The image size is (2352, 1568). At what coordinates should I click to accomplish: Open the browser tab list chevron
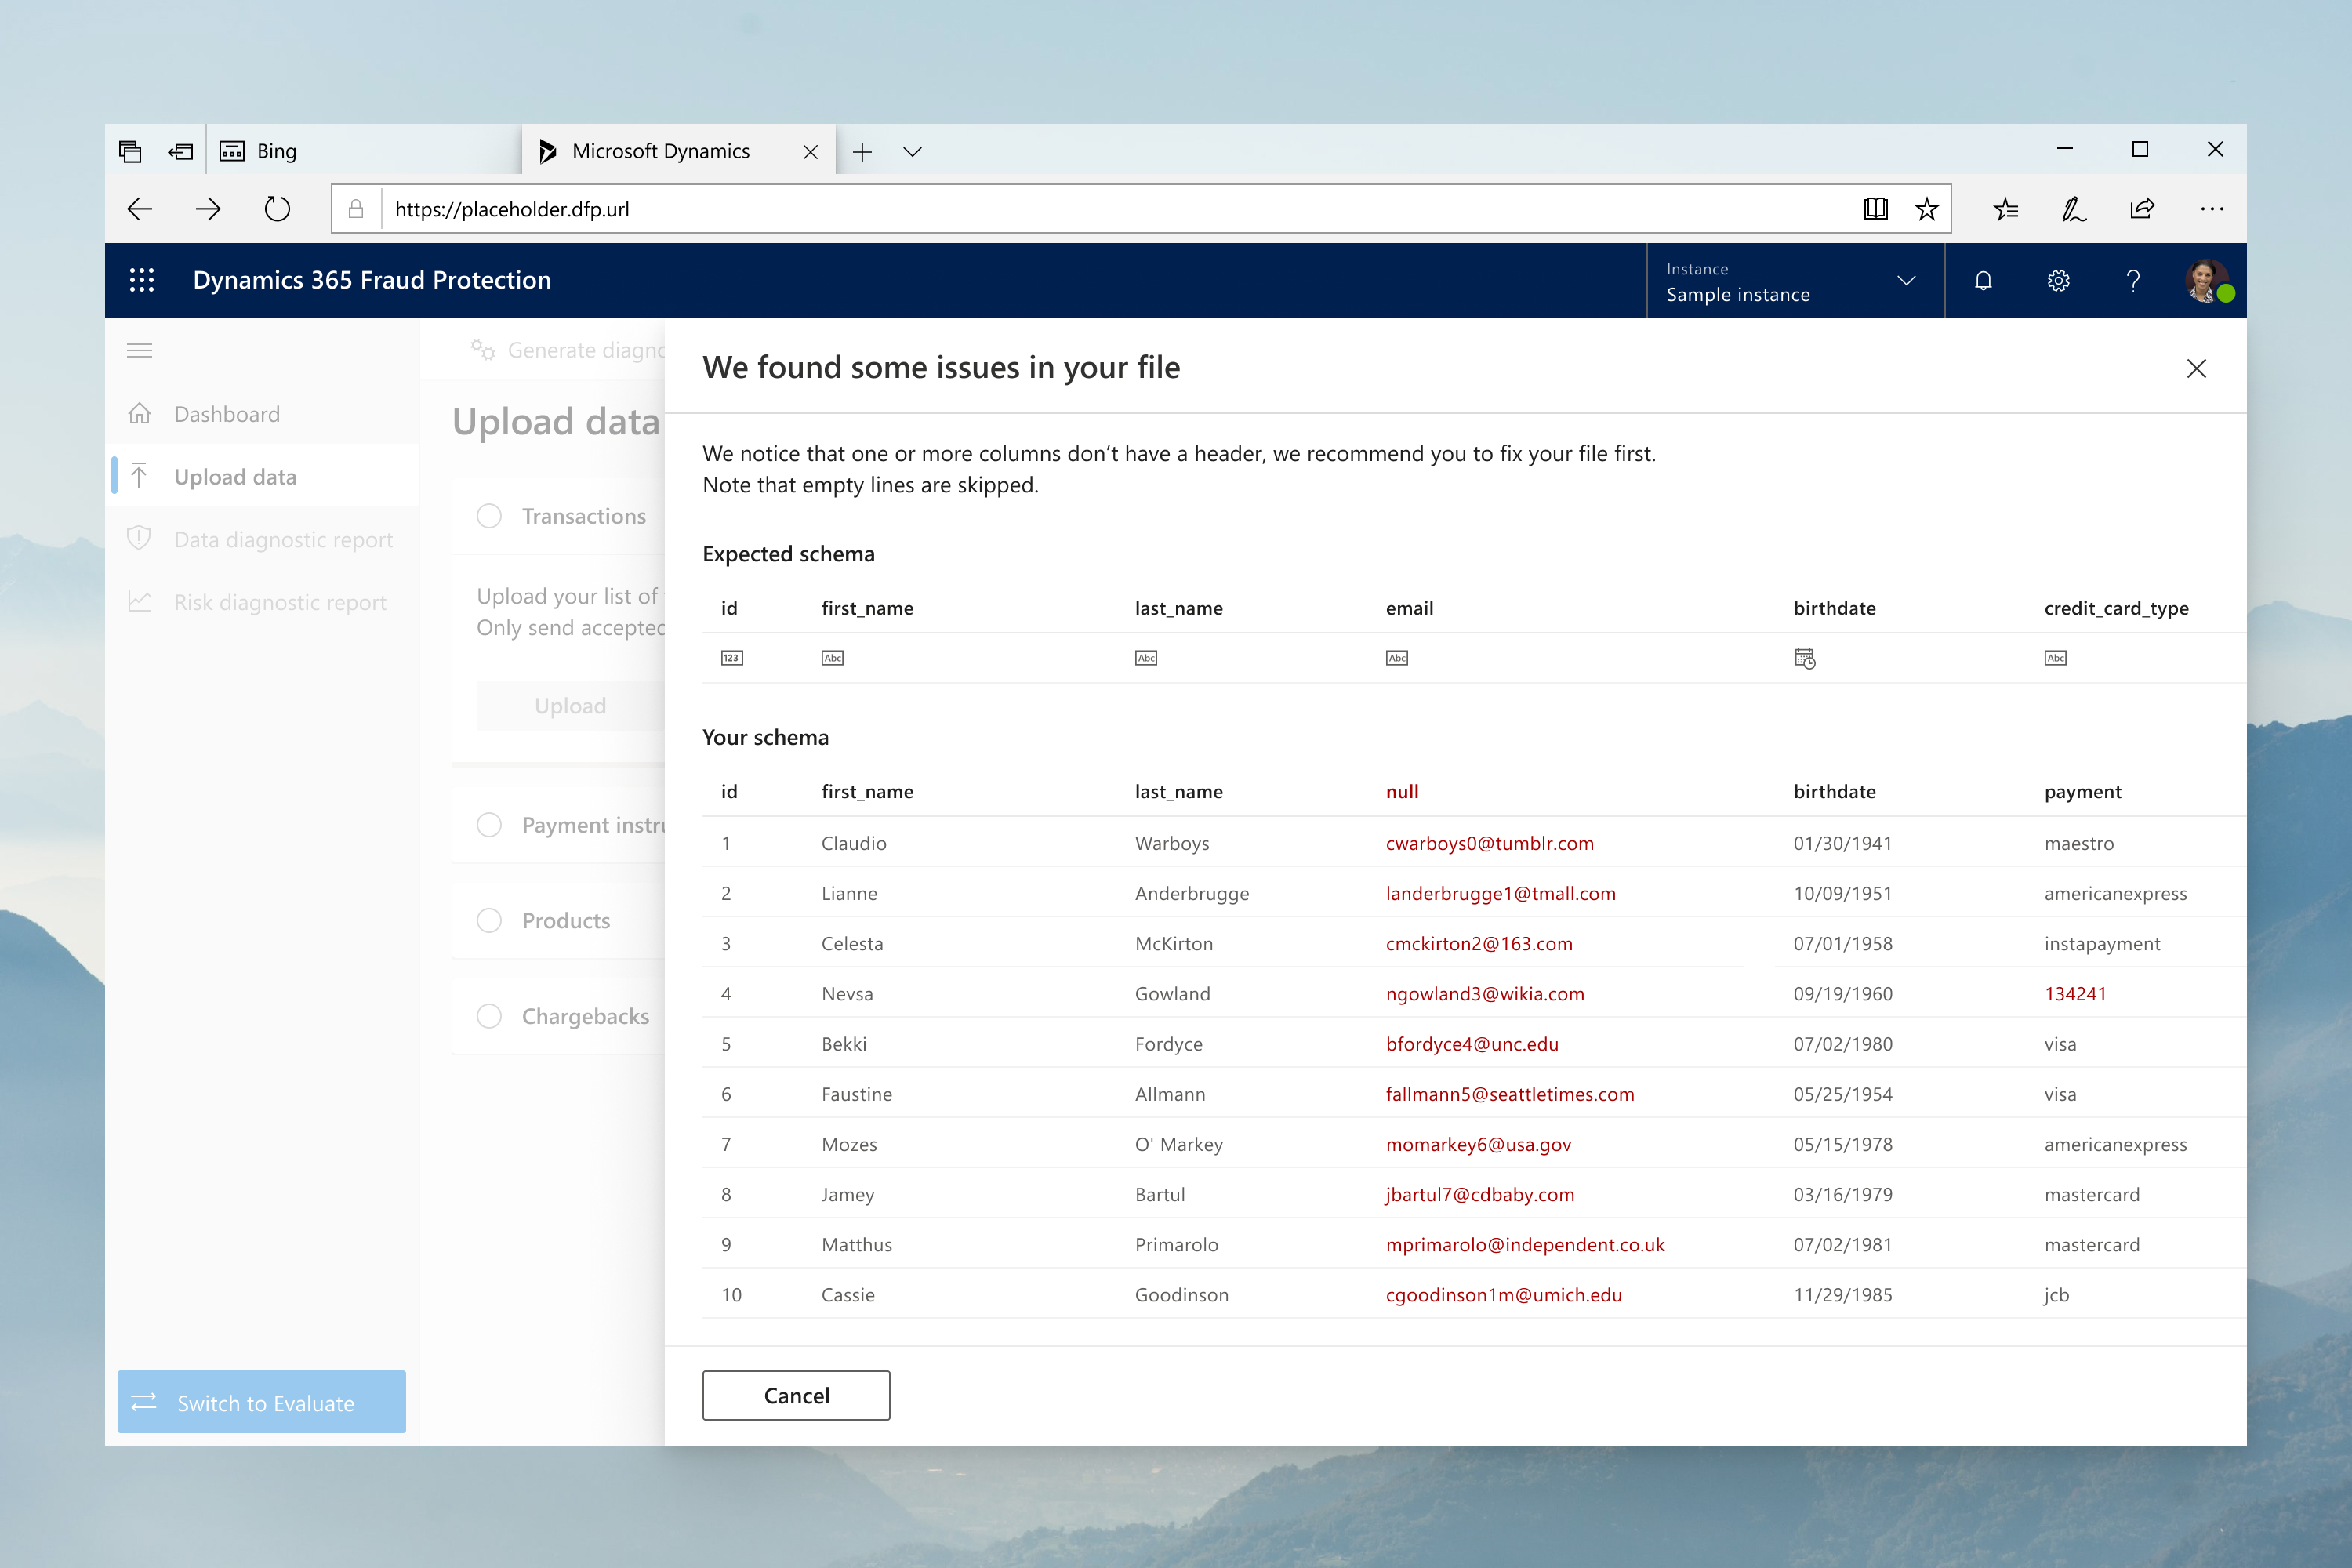(912, 152)
